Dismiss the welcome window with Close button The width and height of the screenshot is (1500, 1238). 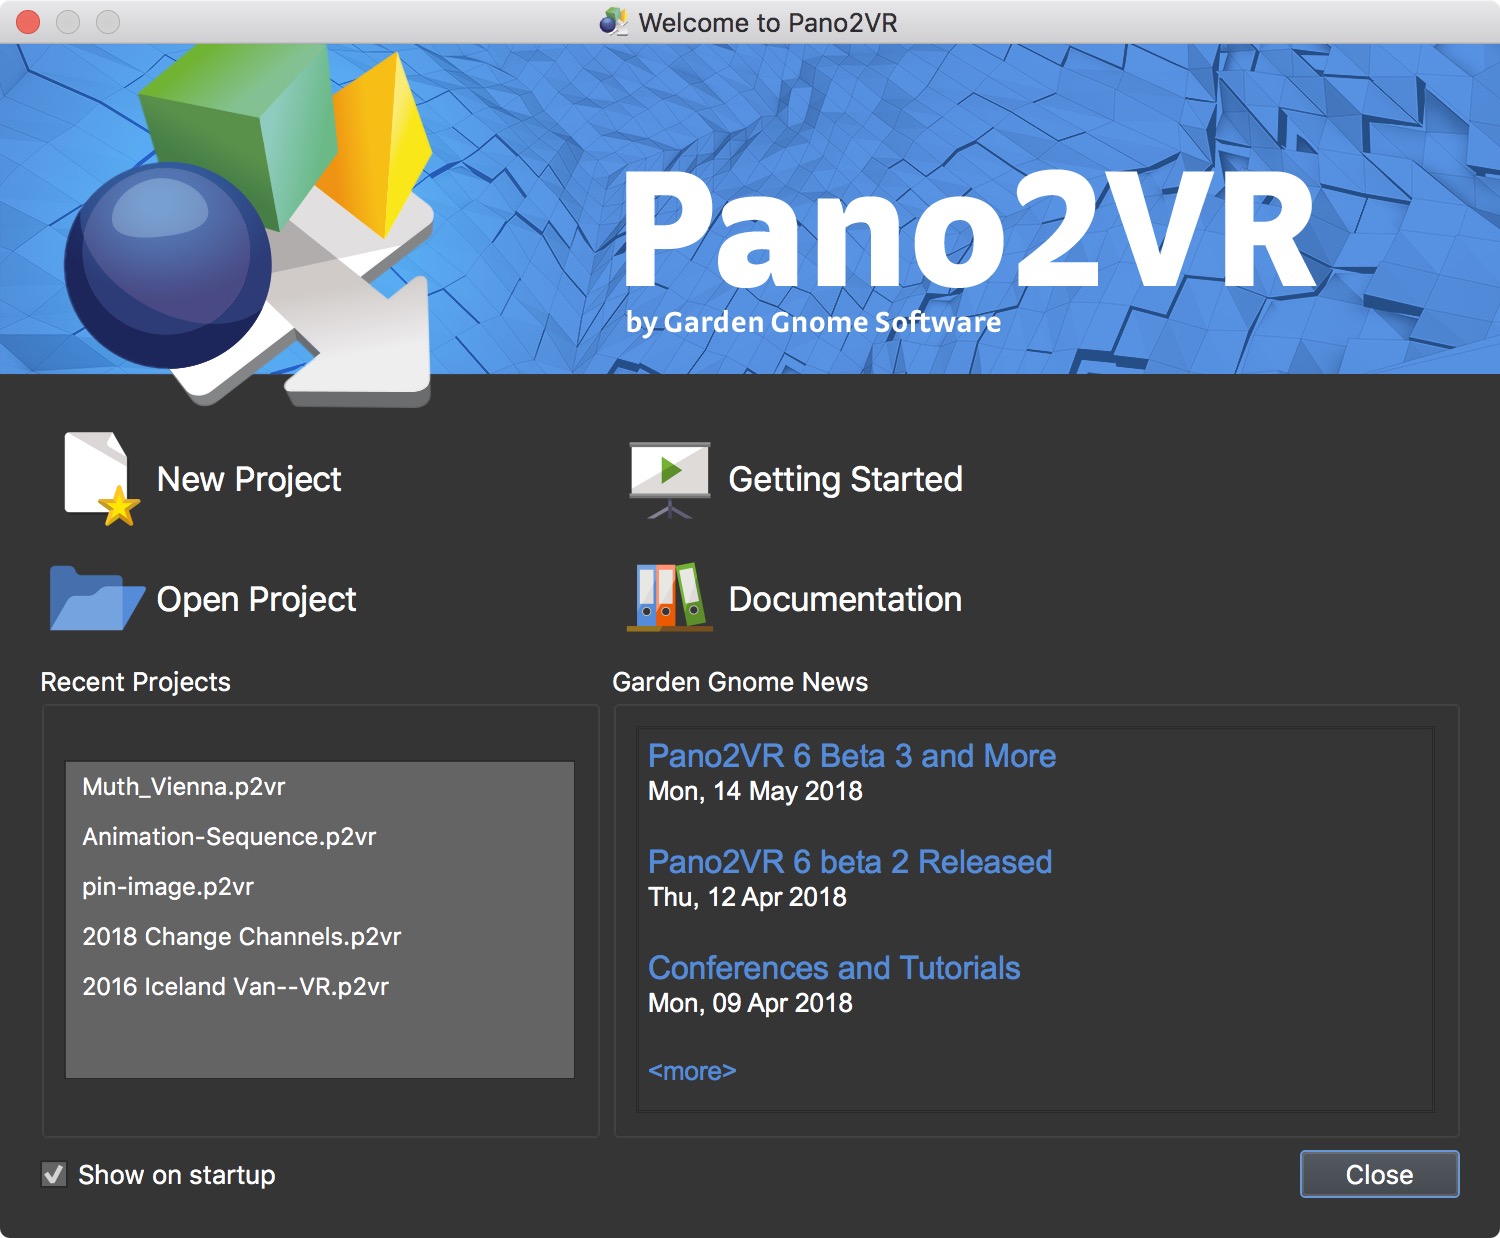point(1379,1174)
